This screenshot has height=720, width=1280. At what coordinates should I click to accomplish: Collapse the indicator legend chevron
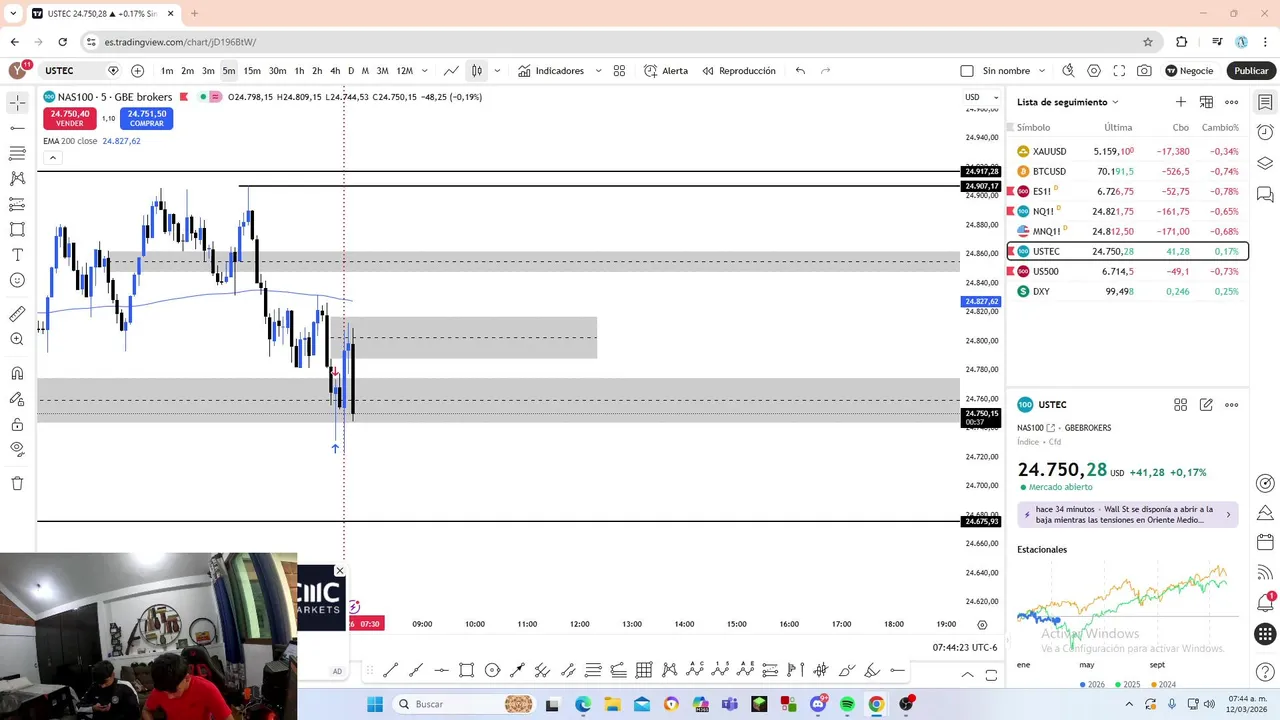tap(52, 158)
